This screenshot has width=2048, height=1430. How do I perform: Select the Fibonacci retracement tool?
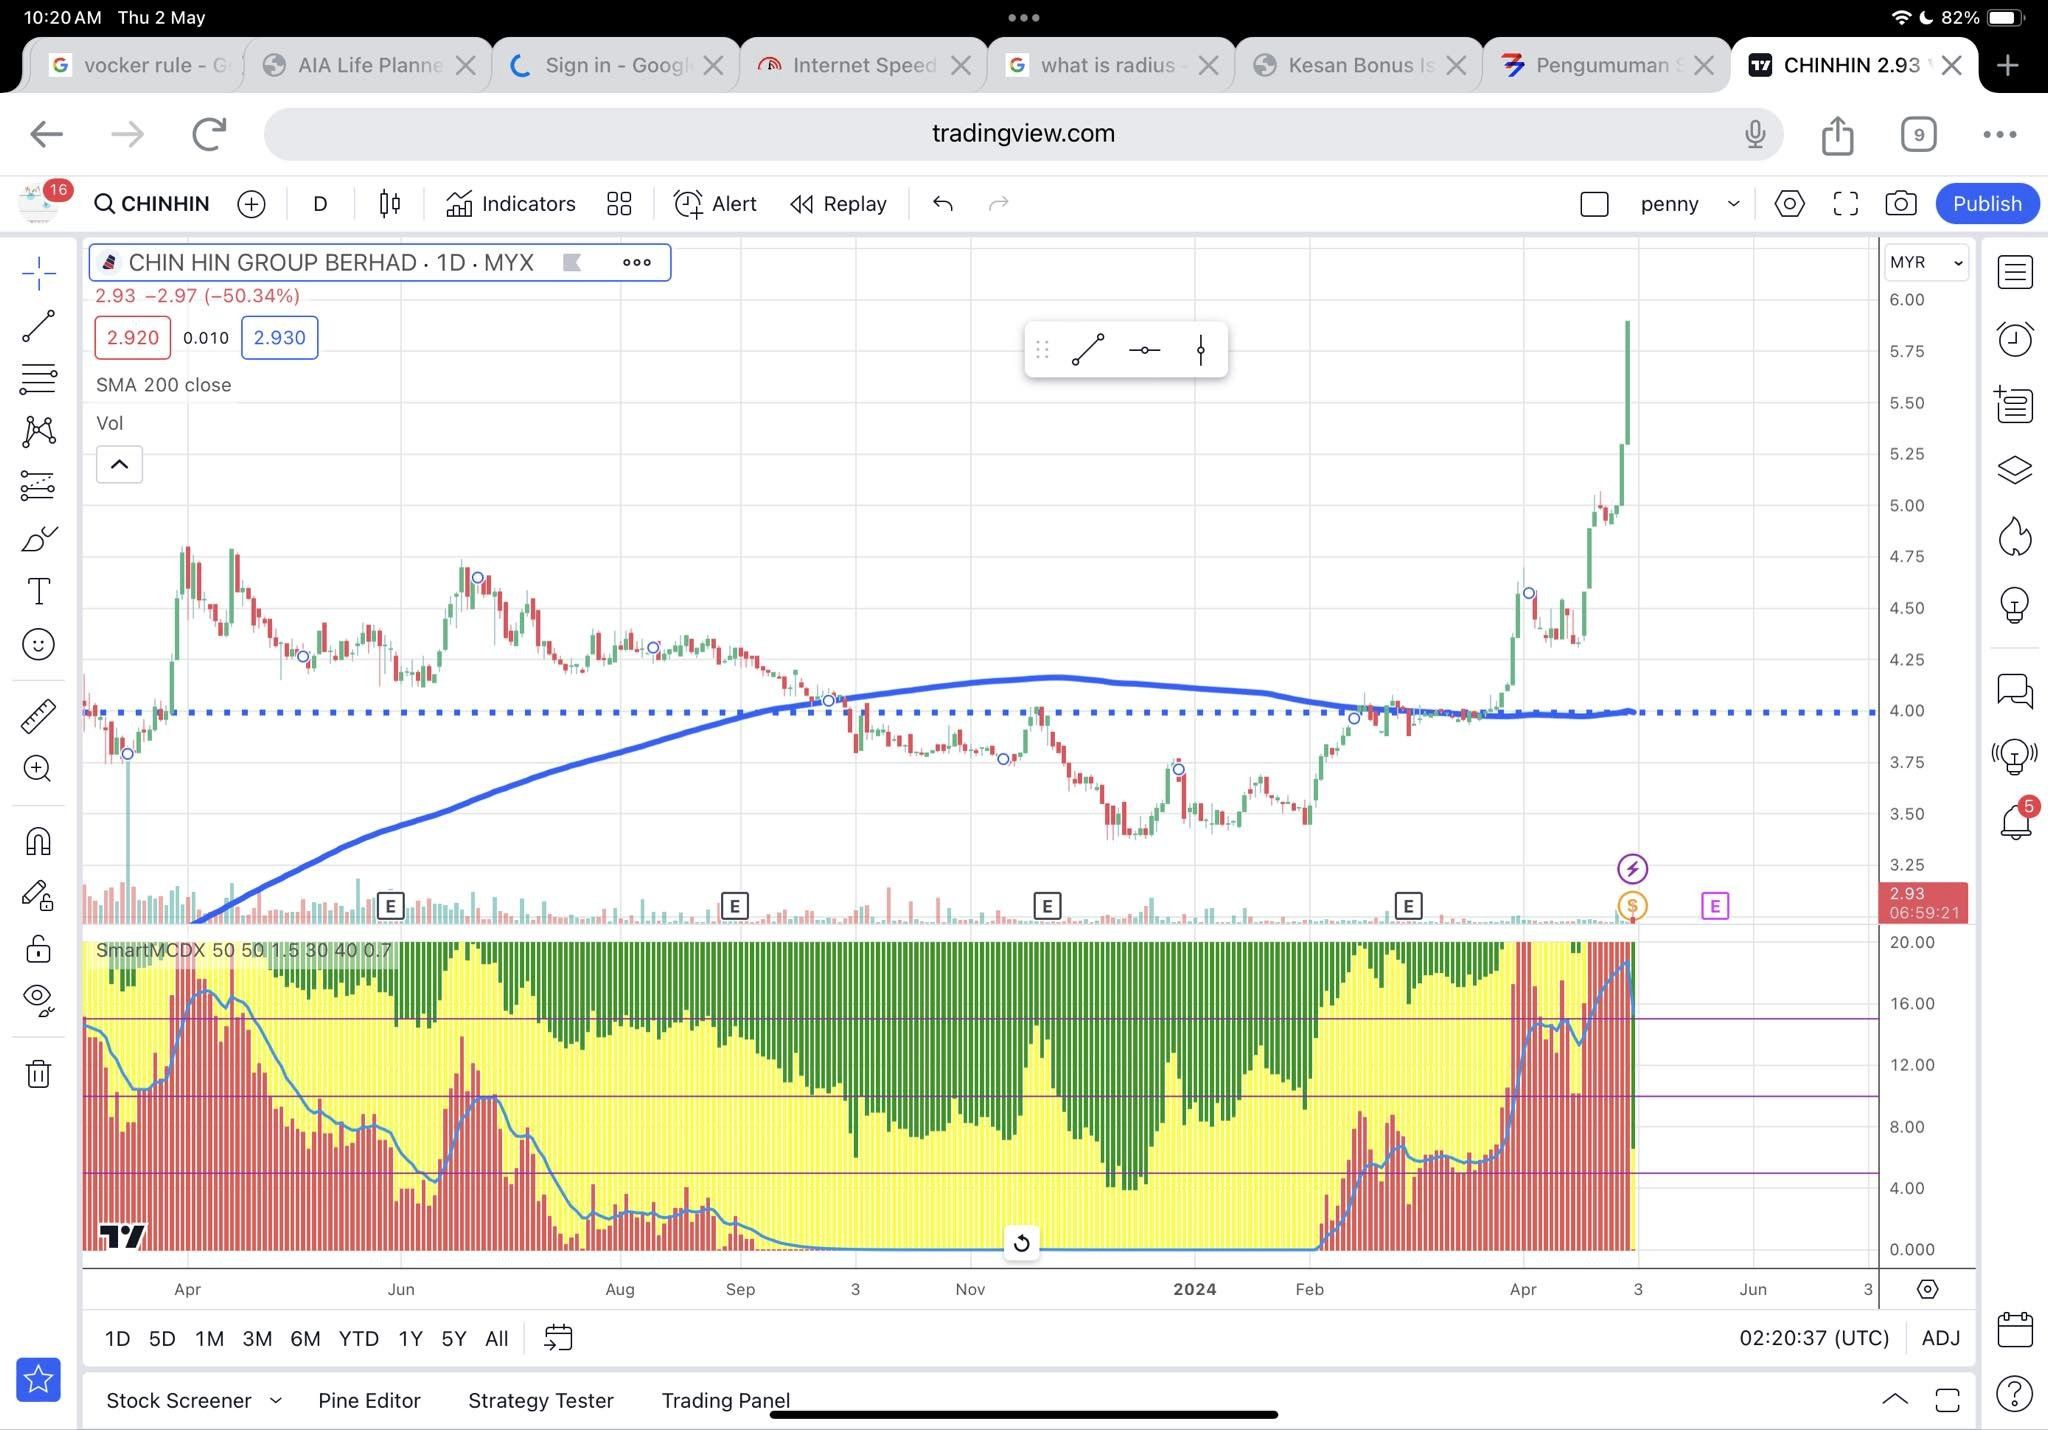click(x=38, y=379)
